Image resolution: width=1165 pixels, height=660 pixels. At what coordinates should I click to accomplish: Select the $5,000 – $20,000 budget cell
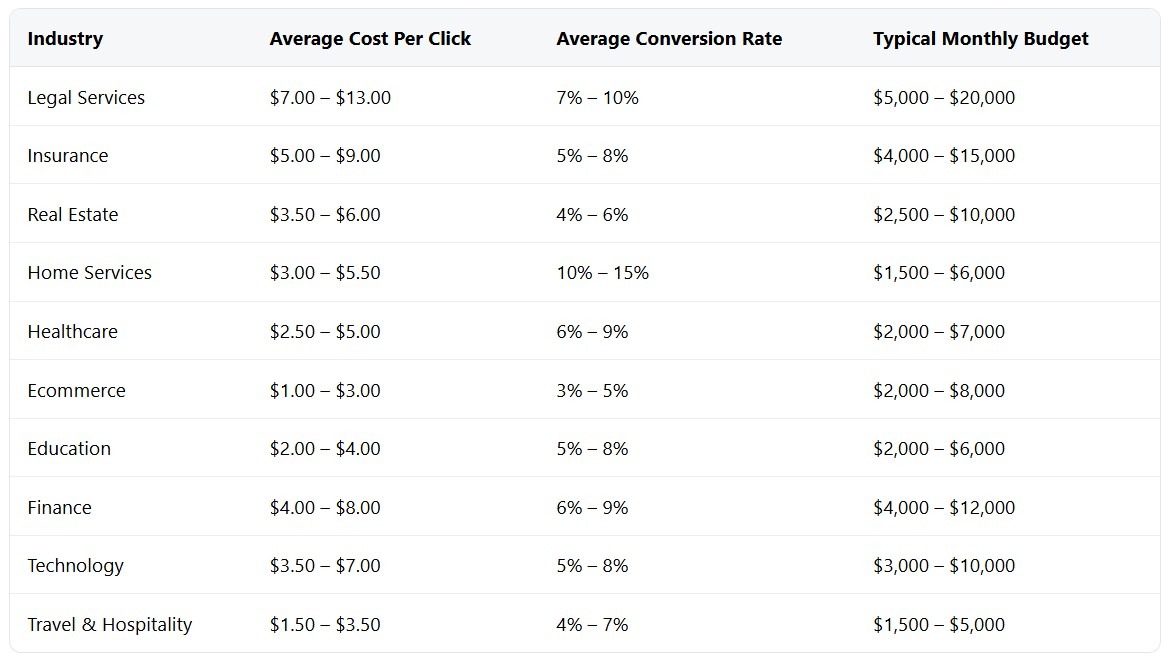(x=943, y=97)
